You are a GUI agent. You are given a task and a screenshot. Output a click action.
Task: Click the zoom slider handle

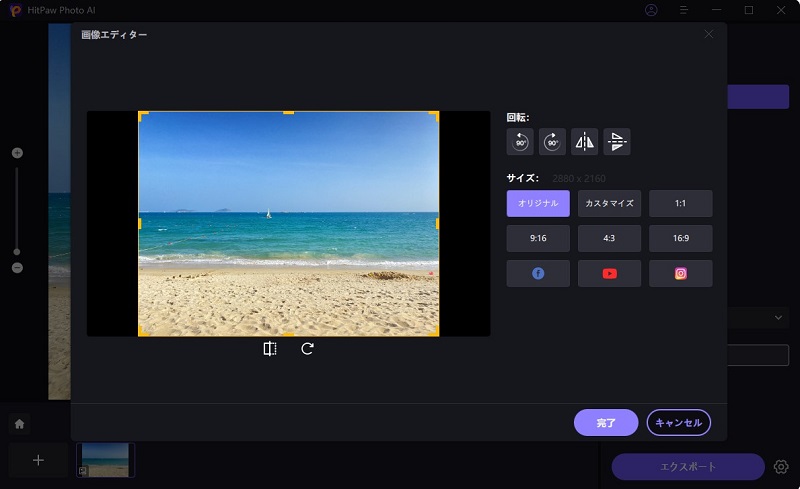17,252
